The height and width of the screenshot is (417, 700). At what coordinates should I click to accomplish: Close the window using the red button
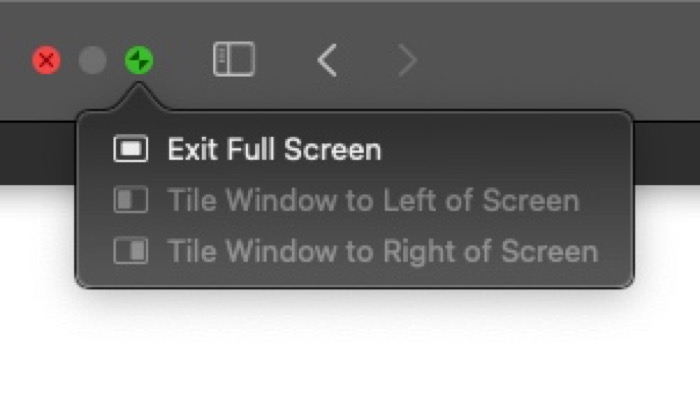46,61
